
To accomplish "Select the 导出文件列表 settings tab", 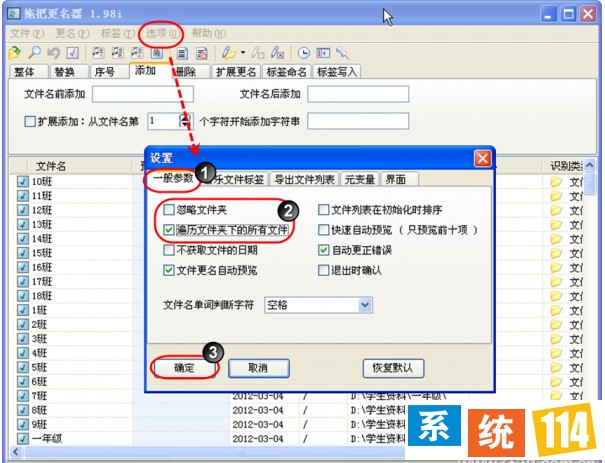I will coord(304,179).
